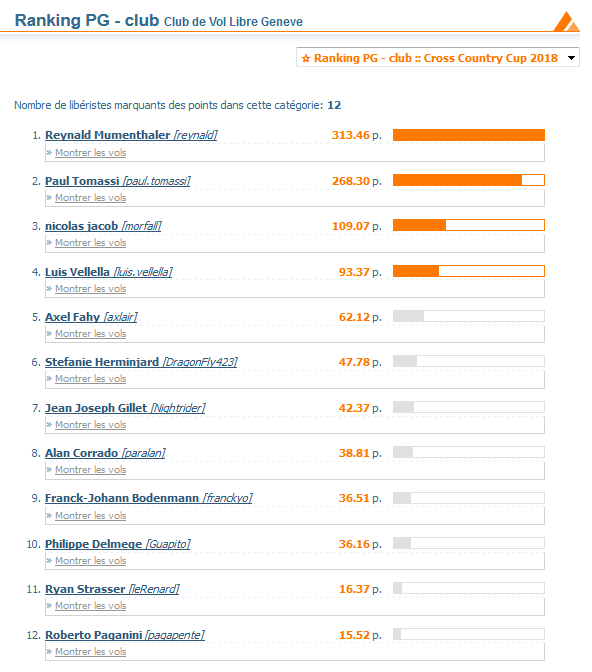Viewport: 592px width, 672px height.
Task: Expand flights under nicolas jacob
Action: 90,243
